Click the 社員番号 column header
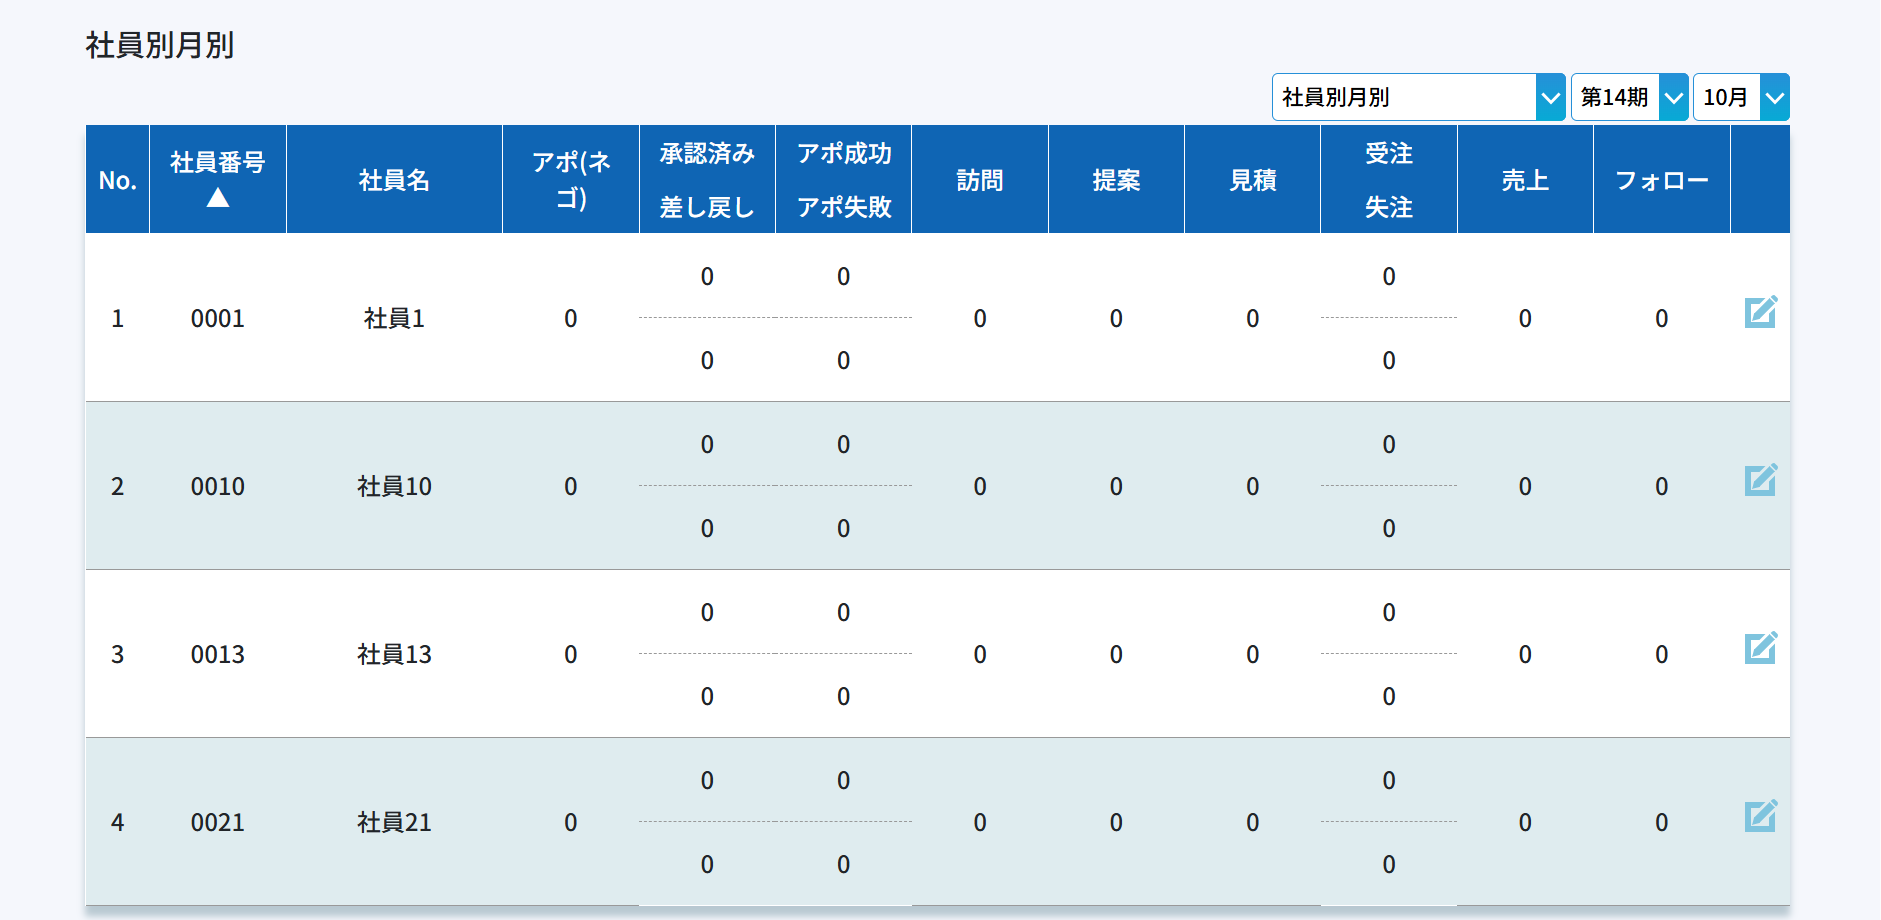Viewport: 1881px width, 920px height. 218,163
